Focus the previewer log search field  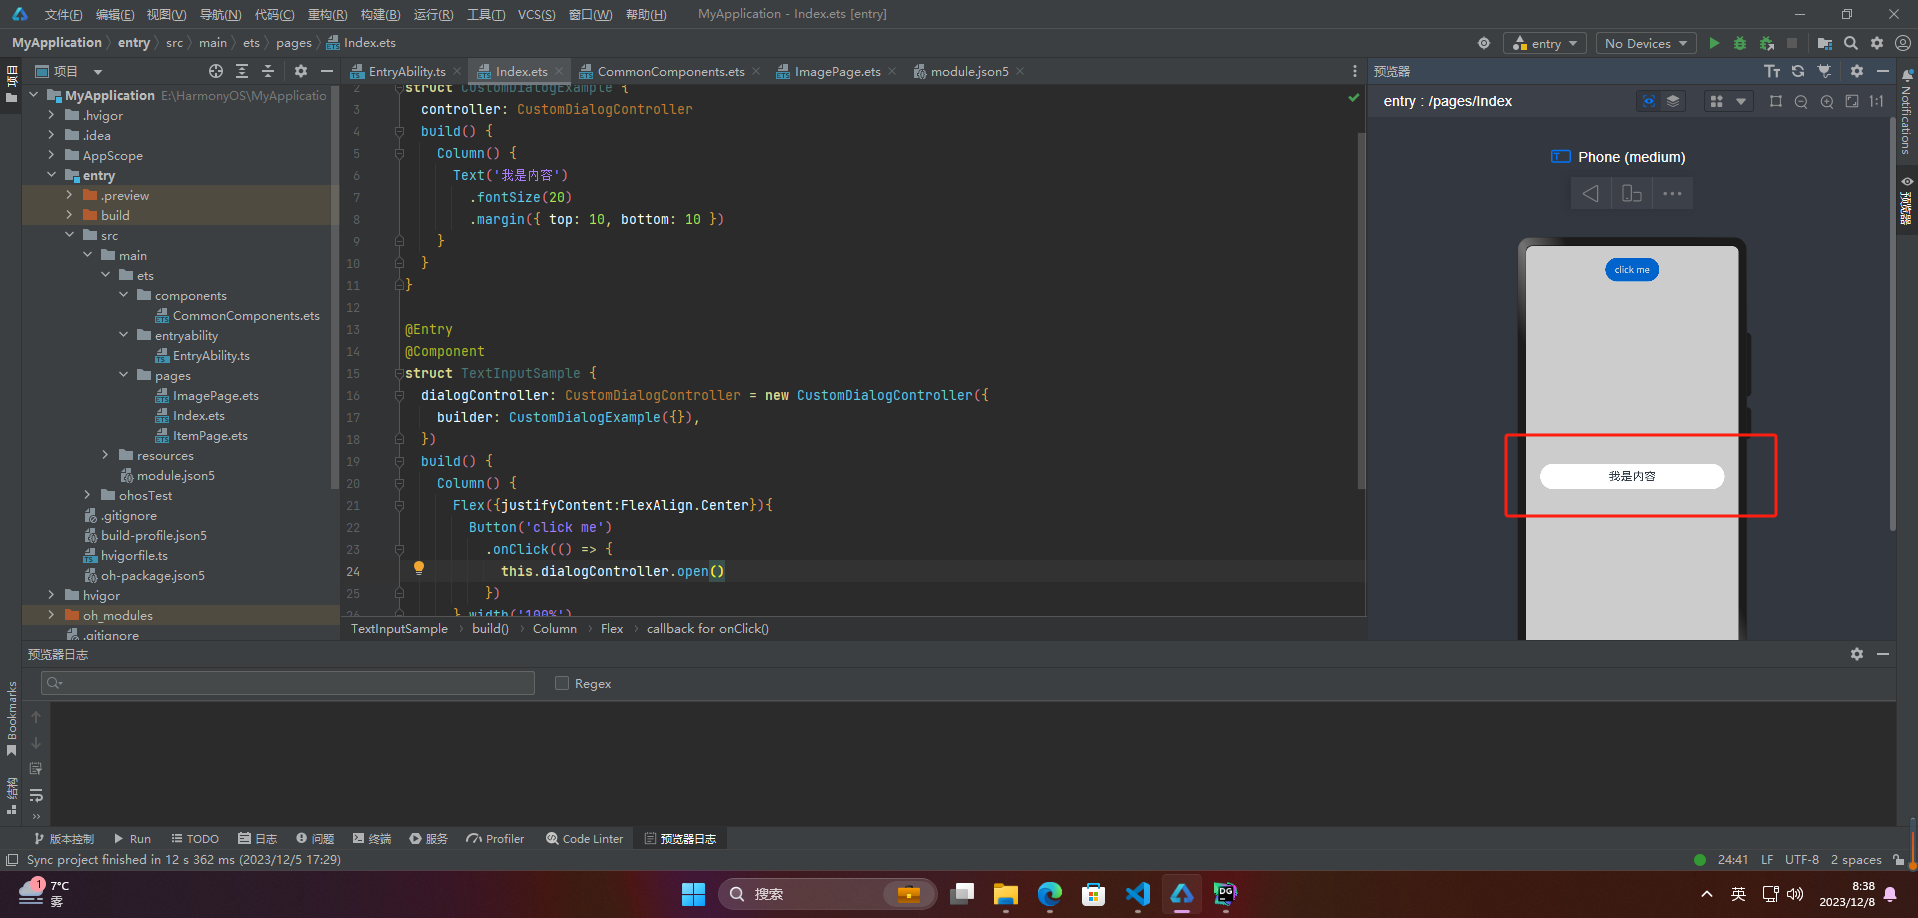point(288,683)
